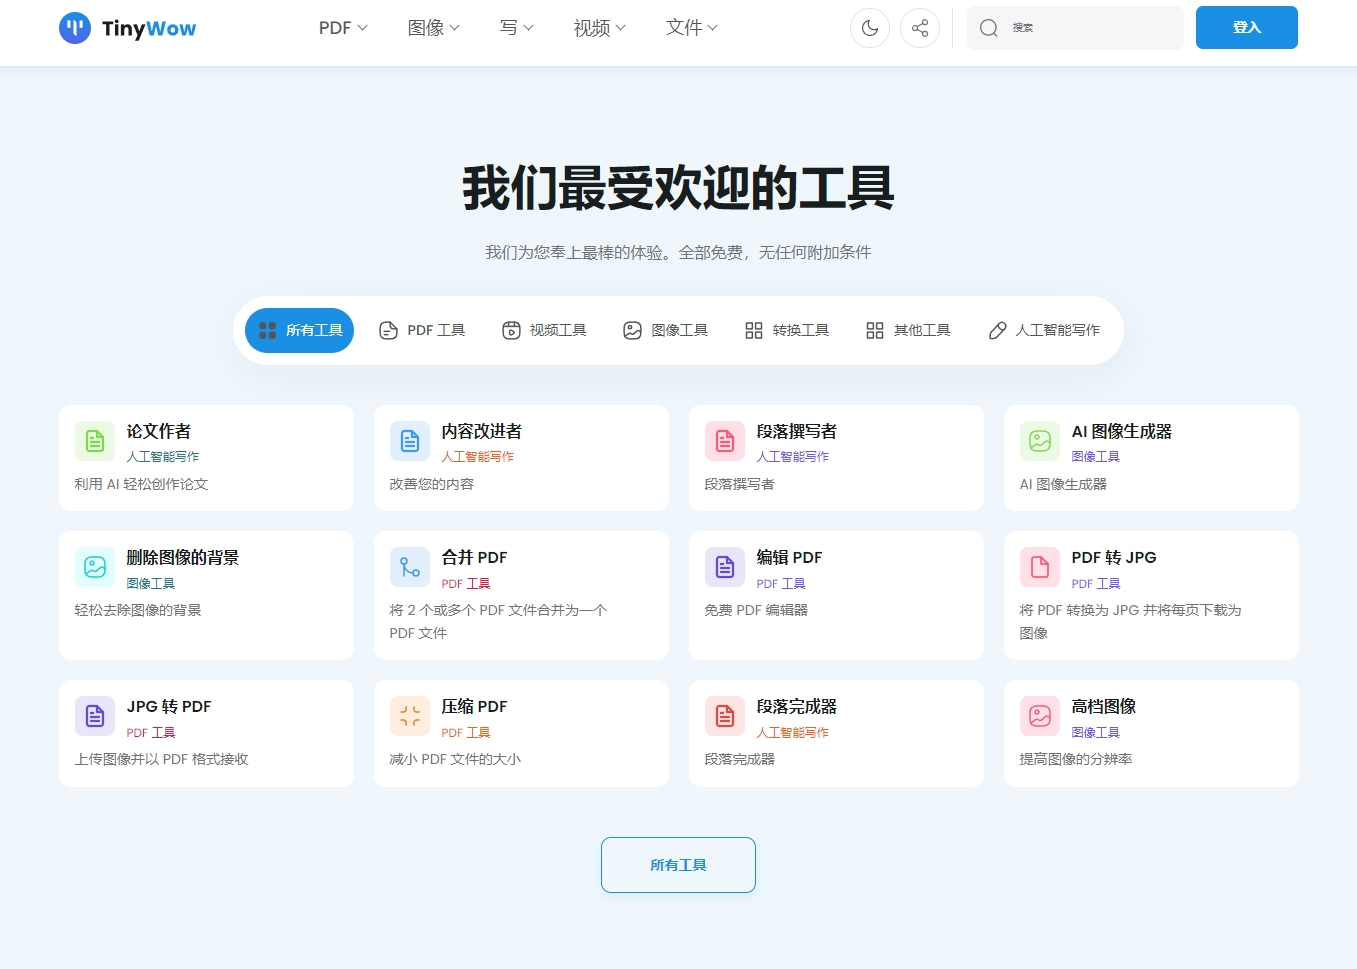Click the 论文作者 green document icon
1357x969 pixels.
coord(95,441)
